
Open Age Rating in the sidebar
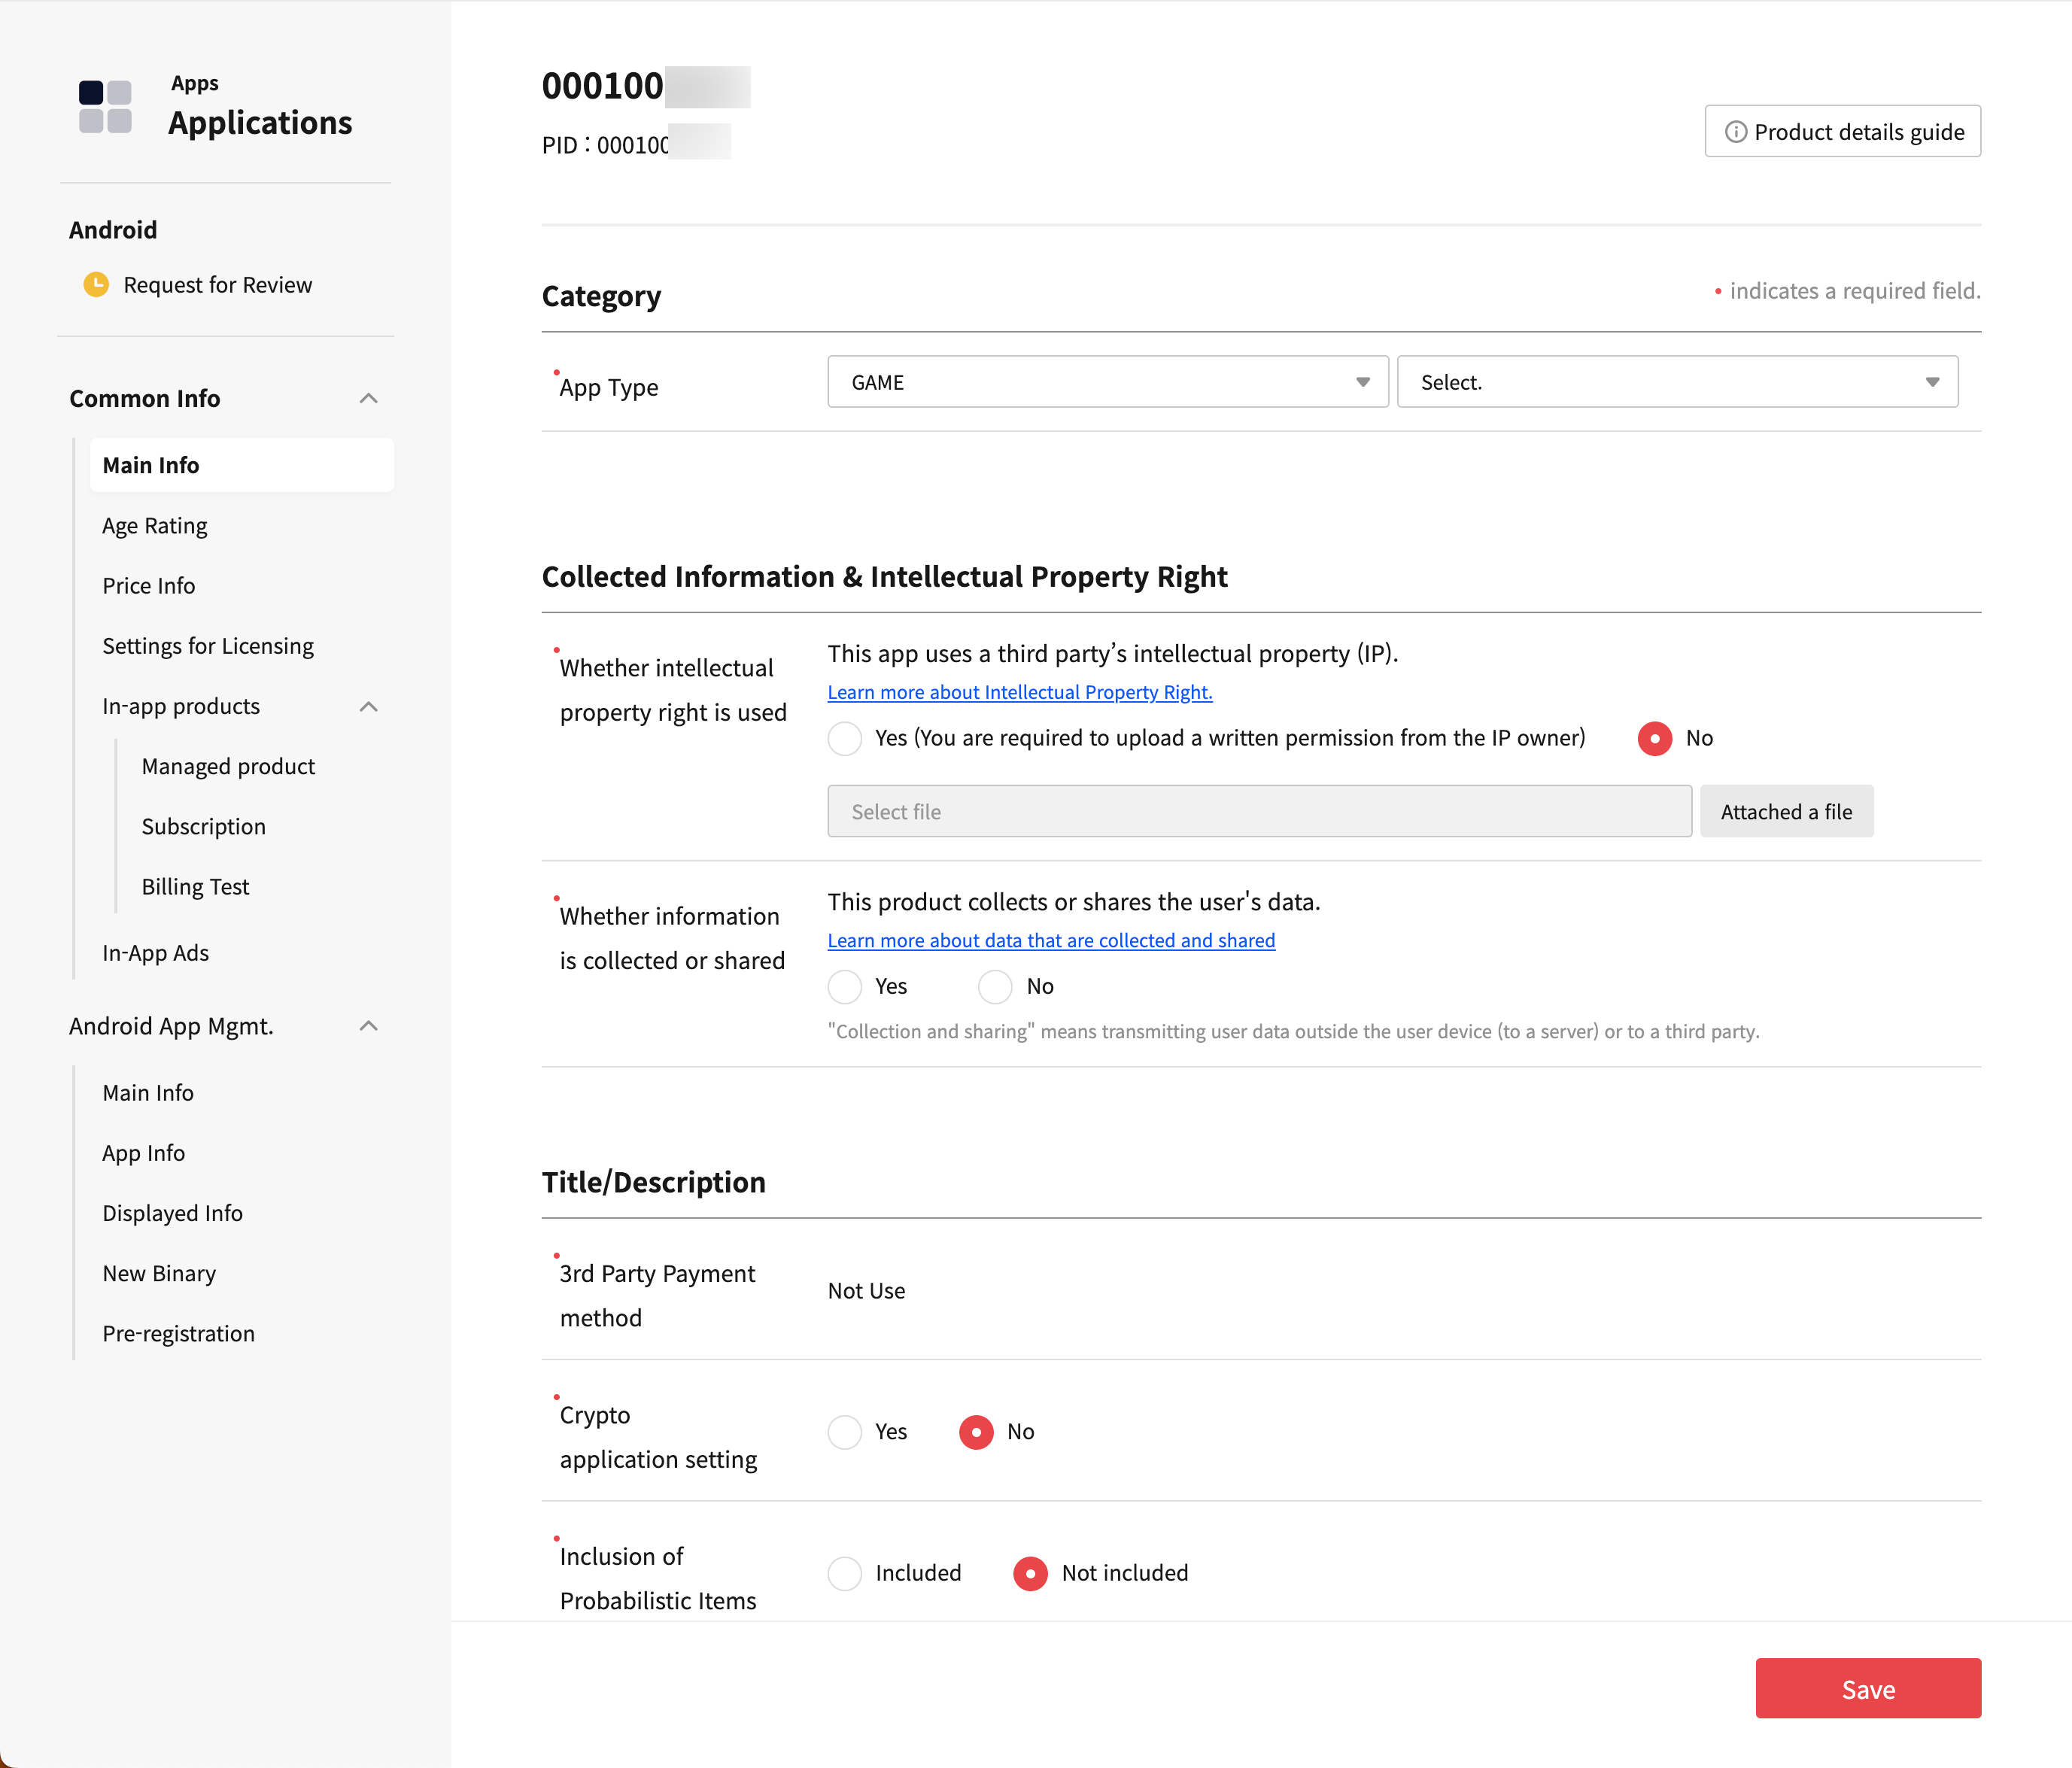(155, 526)
